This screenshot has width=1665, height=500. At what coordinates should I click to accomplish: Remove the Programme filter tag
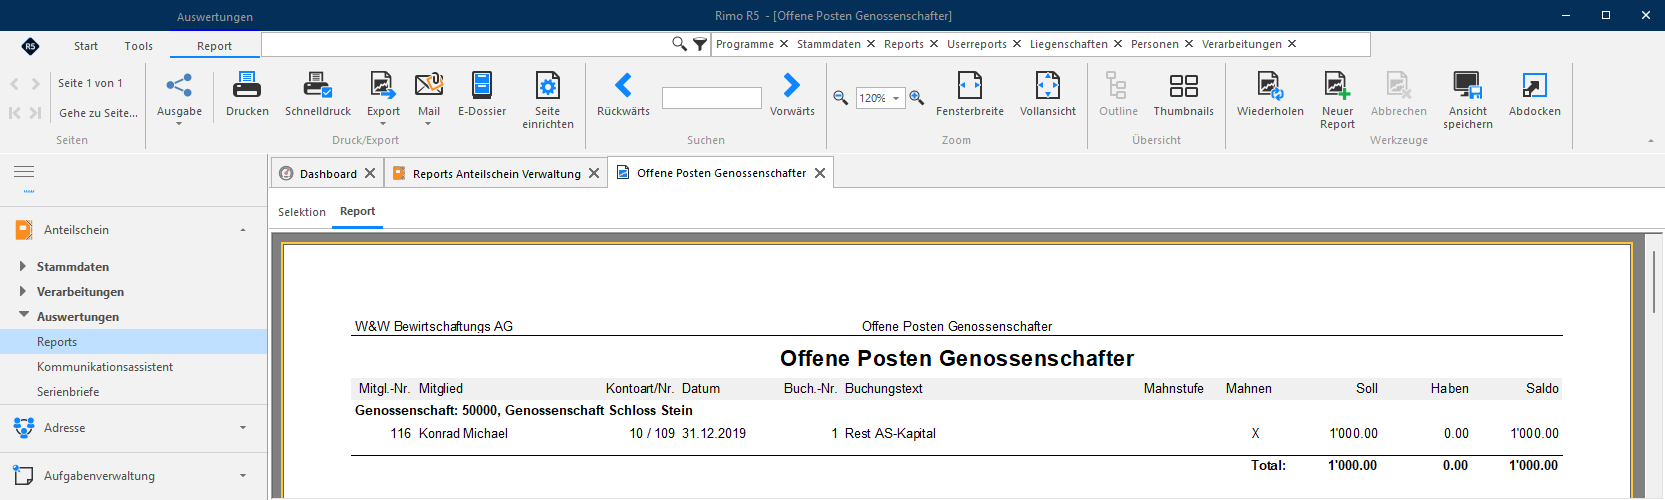[x=784, y=44]
